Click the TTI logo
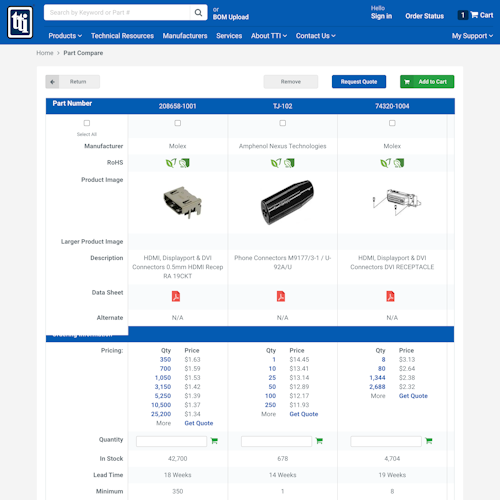Image resolution: width=500 pixels, height=500 pixels. click(x=20, y=23)
